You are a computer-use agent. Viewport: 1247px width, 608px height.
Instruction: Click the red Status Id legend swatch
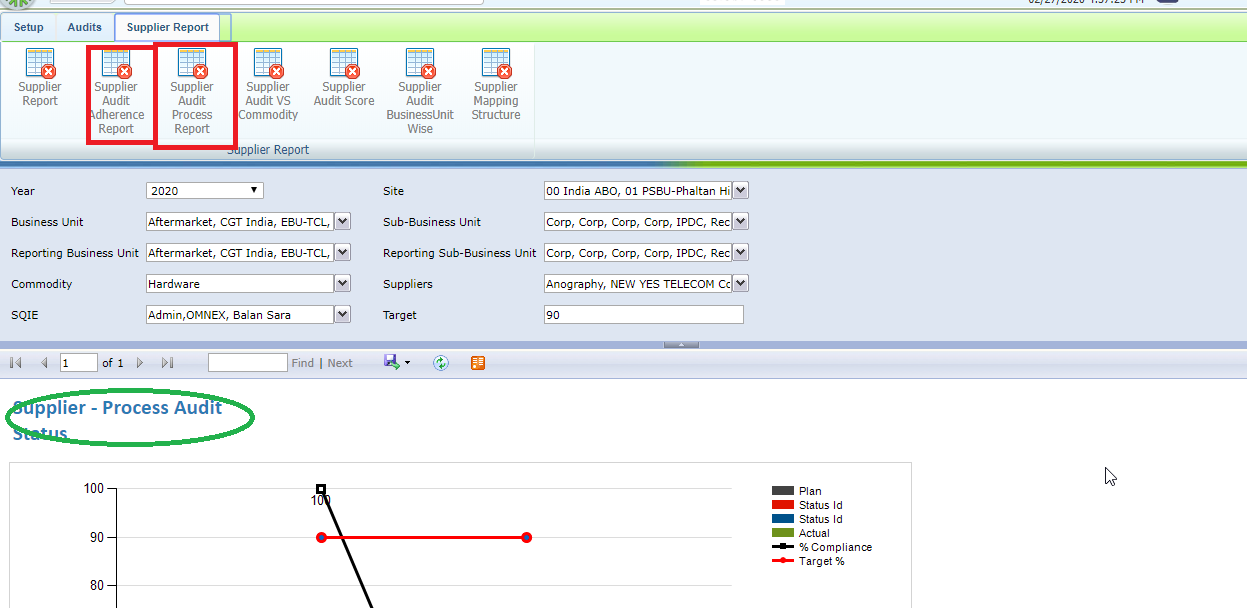(783, 505)
